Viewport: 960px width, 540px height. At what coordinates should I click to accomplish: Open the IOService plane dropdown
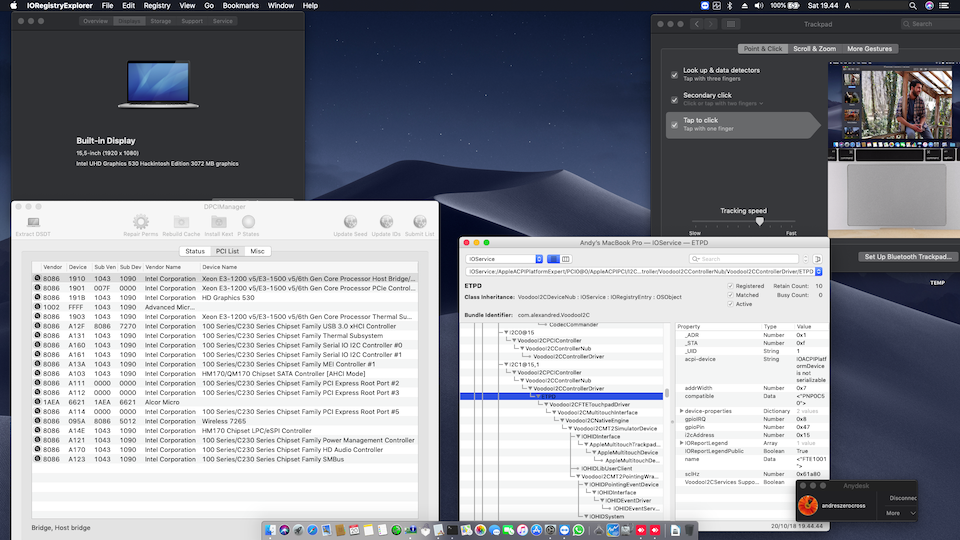(505, 259)
